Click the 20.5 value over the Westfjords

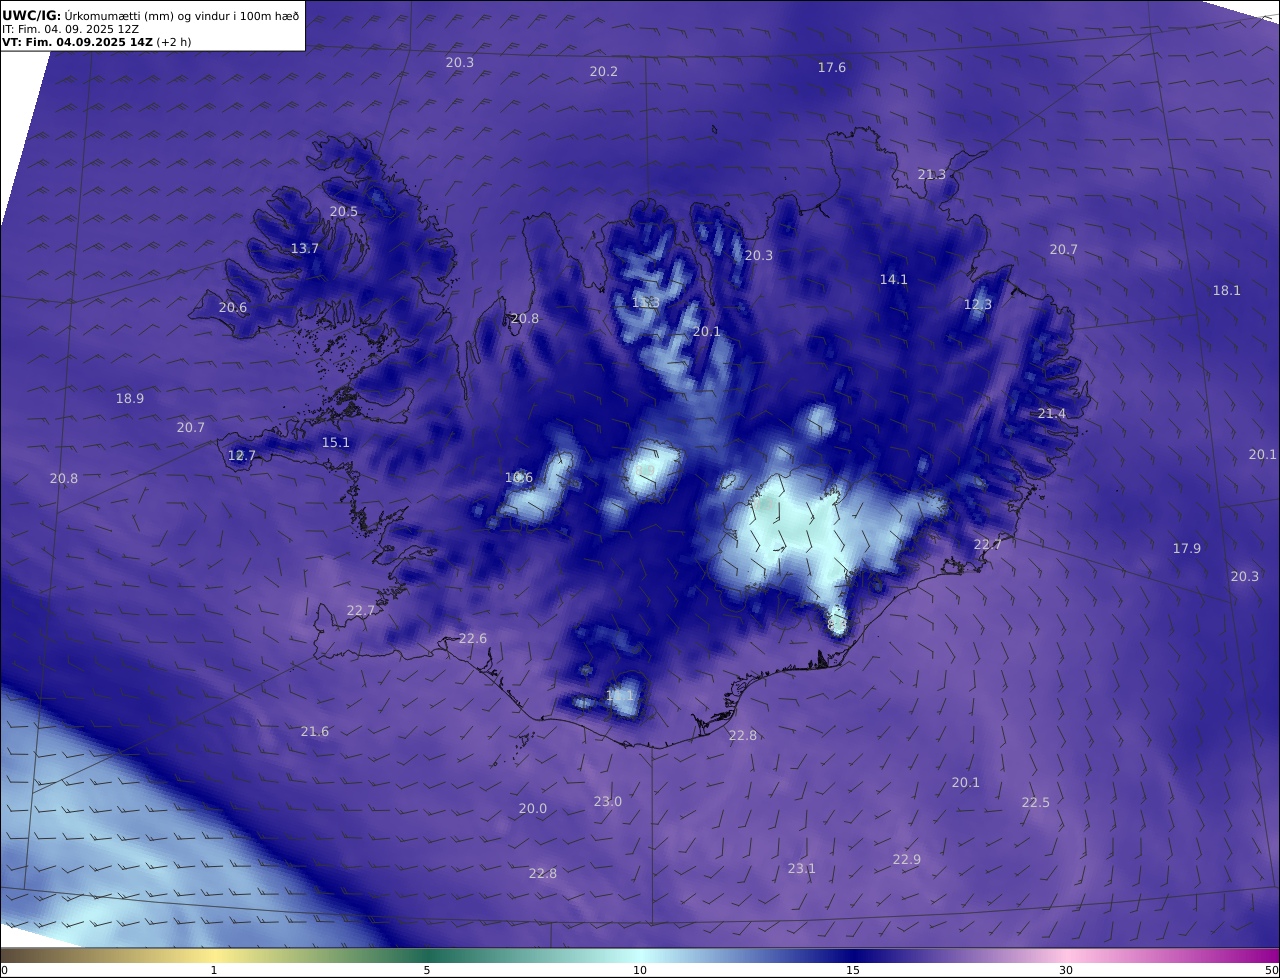343,212
